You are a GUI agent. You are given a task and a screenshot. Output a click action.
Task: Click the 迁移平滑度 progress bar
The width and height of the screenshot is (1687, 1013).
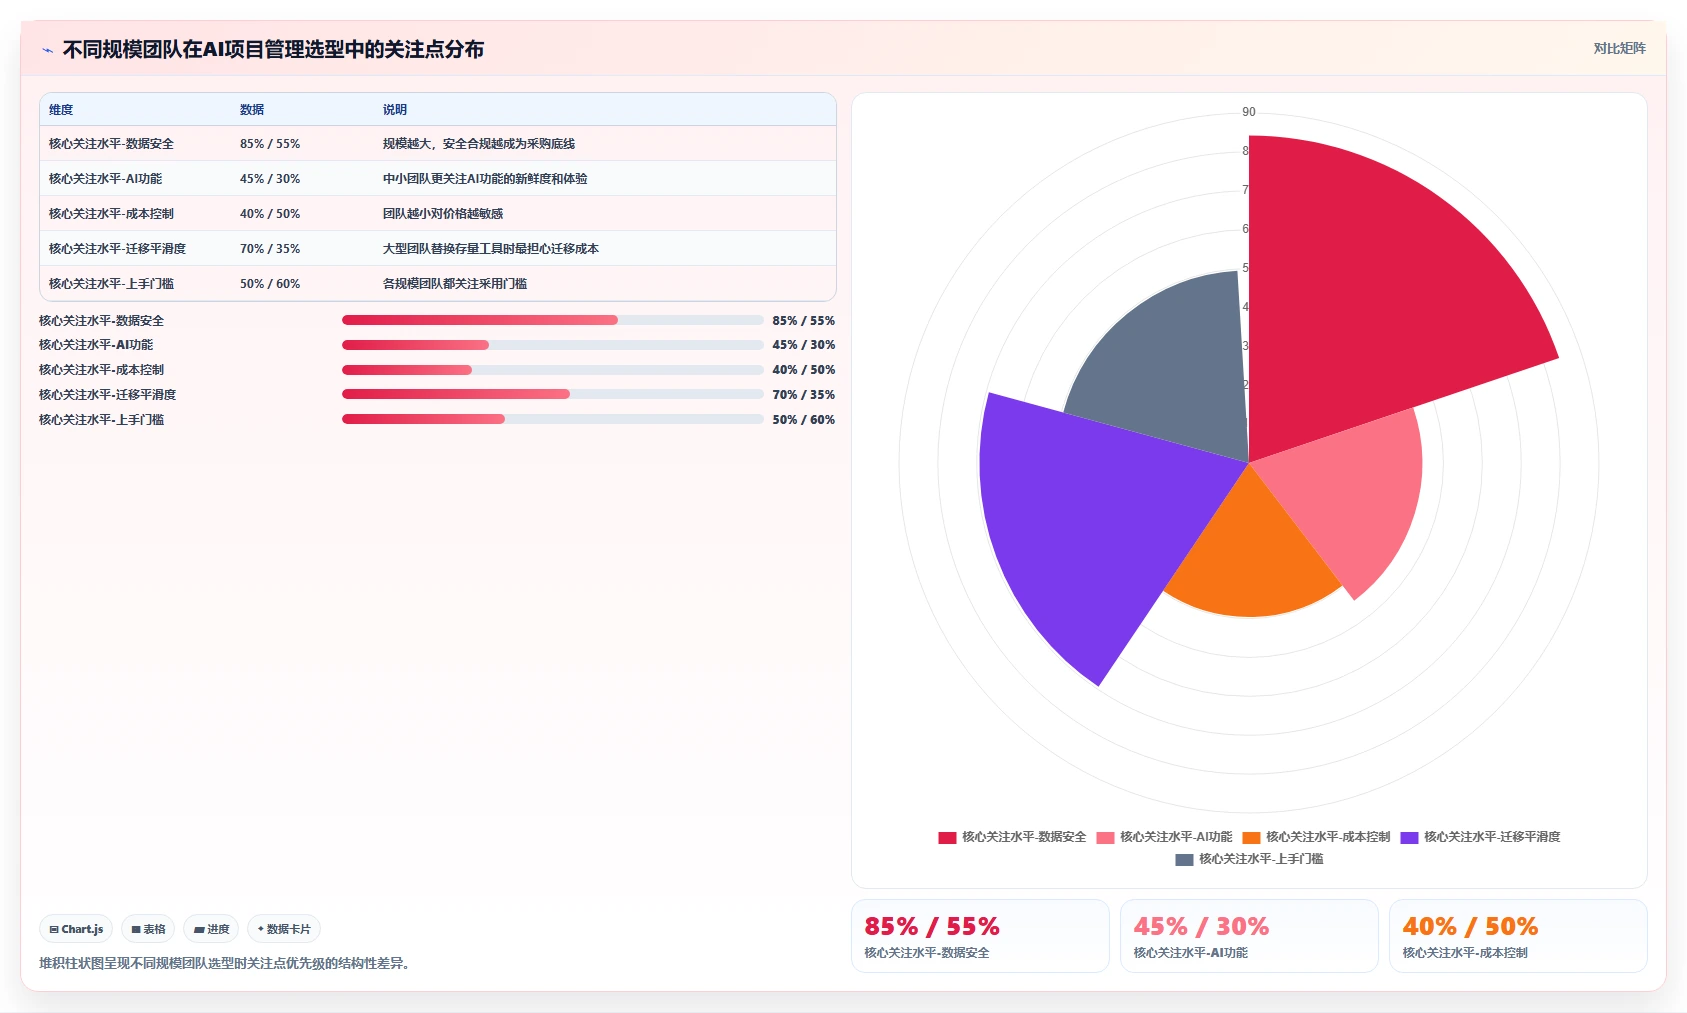point(552,394)
